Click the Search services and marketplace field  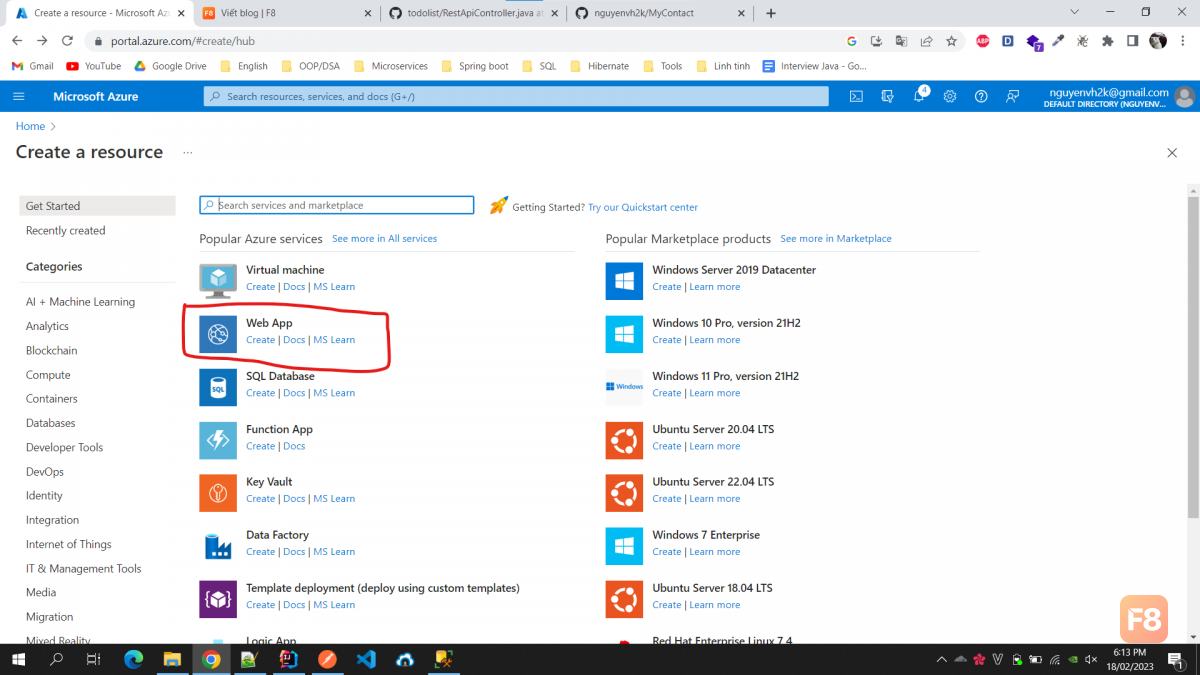(336, 205)
